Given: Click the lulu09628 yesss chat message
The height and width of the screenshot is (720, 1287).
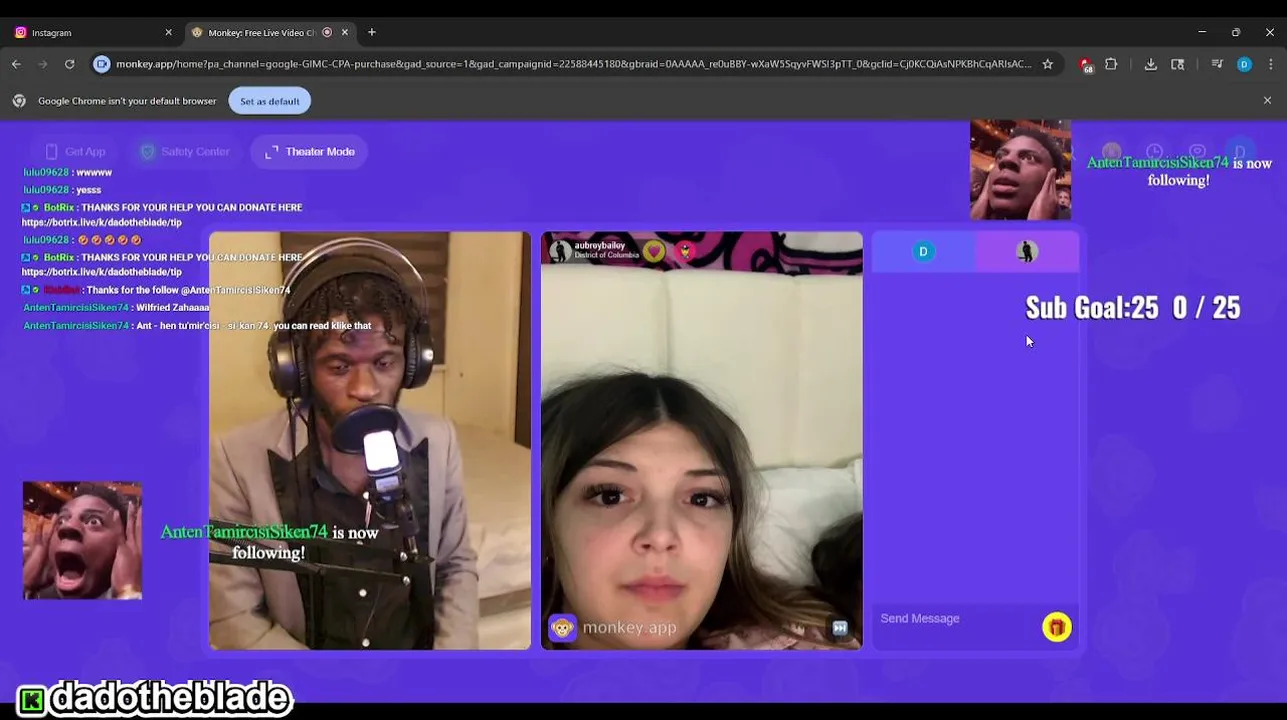Looking at the screenshot, I should tap(62, 189).
